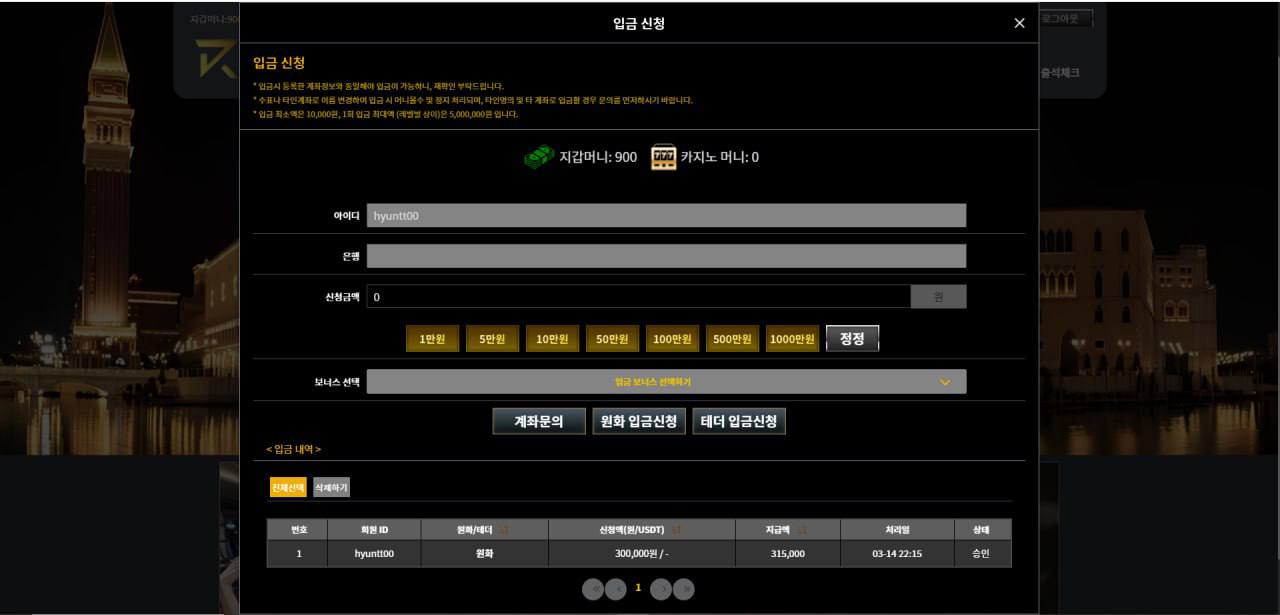Reset amount with 정정 button
Image resolution: width=1280 pixels, height=615 pixels.
(852, 339)
